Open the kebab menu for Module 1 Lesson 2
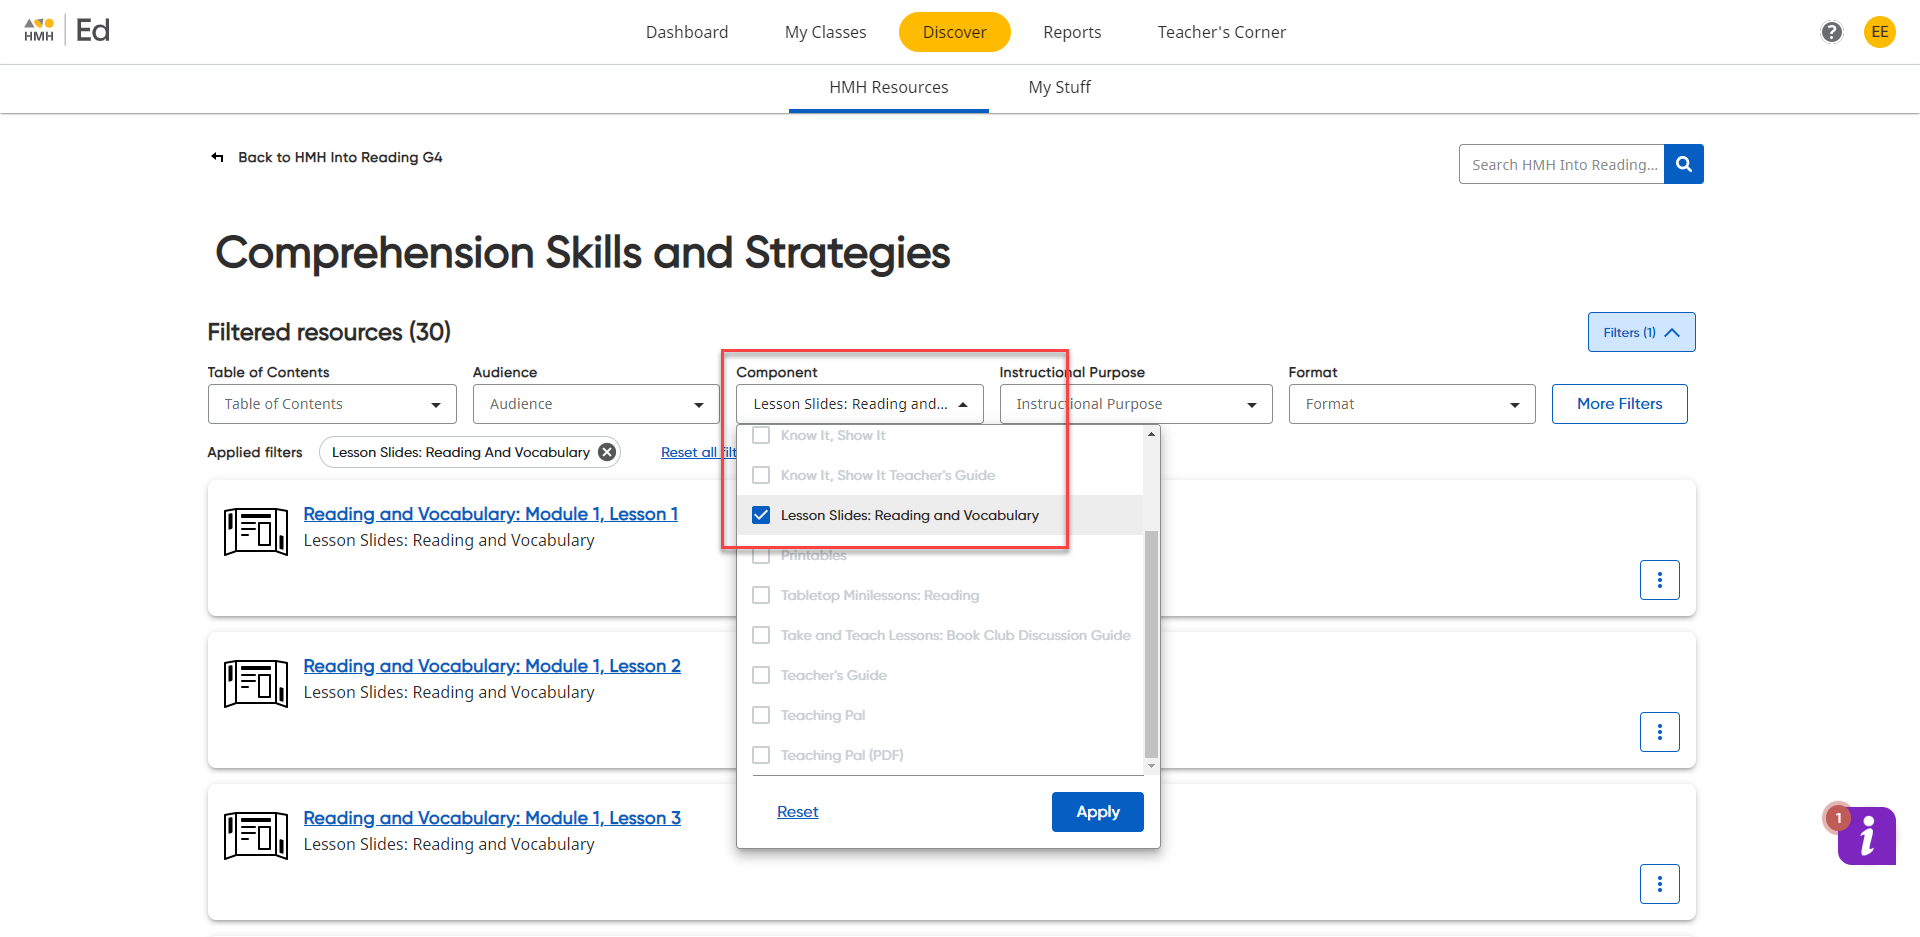Viewport: 1920px width, 937px height. point(1660,731)
